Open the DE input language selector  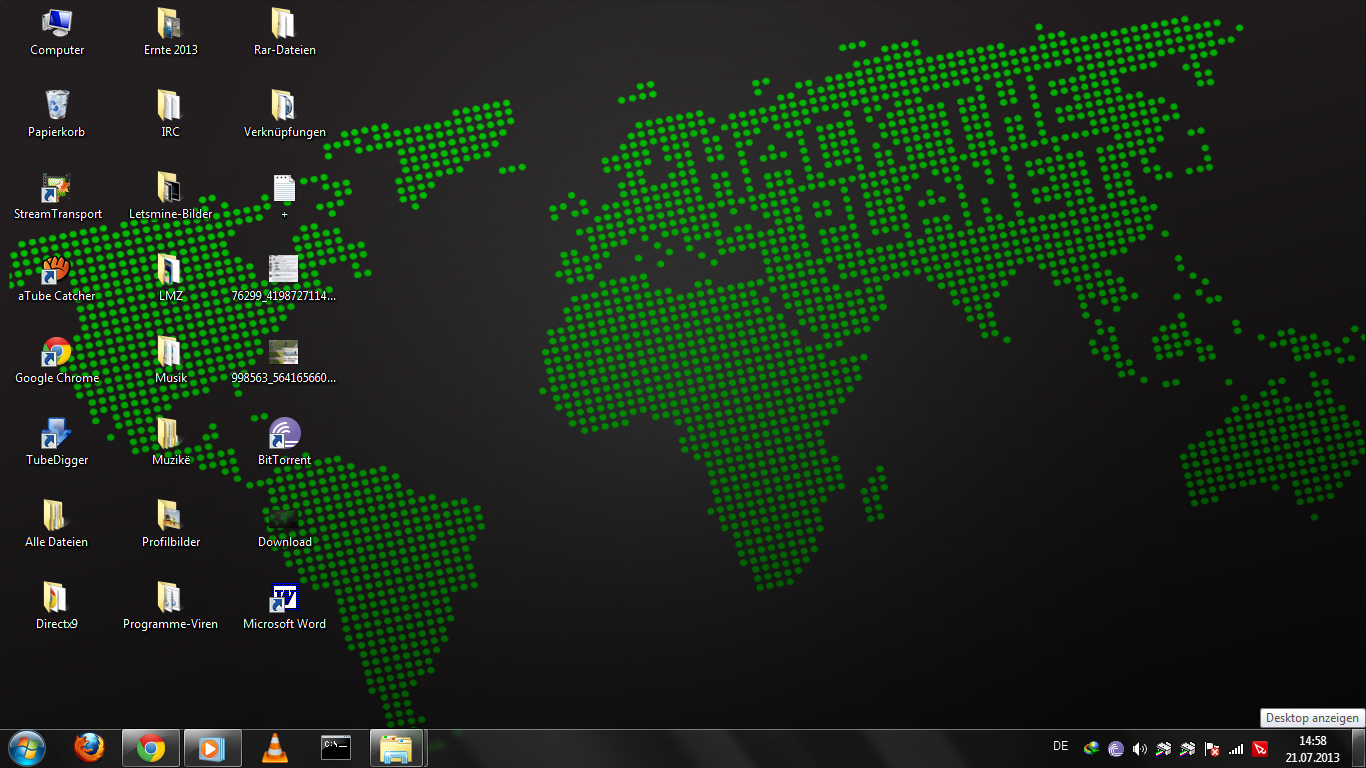point(1061,746)
